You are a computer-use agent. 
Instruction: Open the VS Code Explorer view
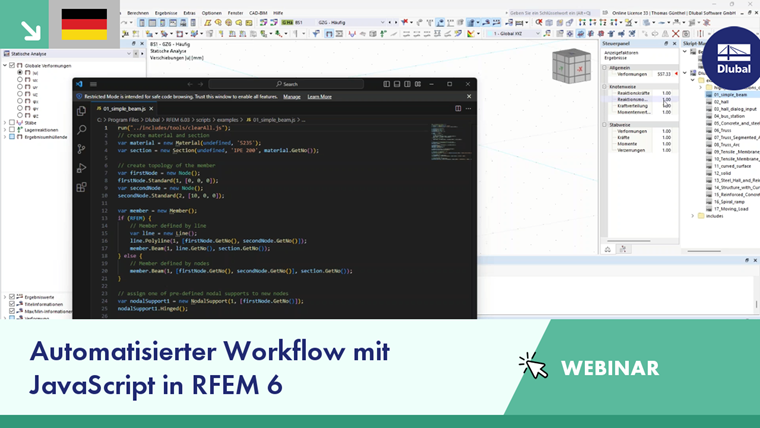[x=81, y=111]
